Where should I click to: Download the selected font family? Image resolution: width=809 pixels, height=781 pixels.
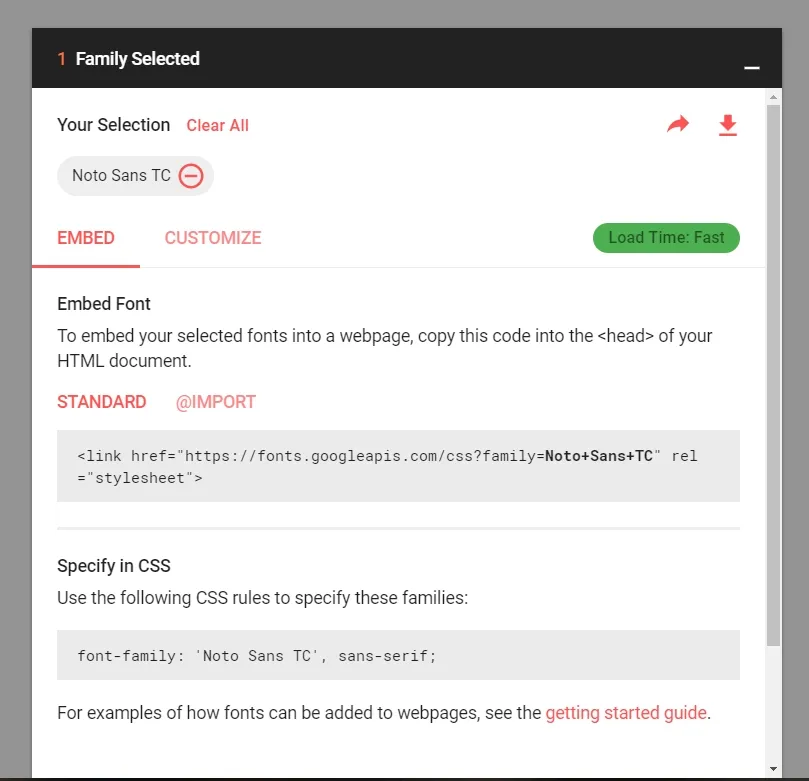coord(727,125)
